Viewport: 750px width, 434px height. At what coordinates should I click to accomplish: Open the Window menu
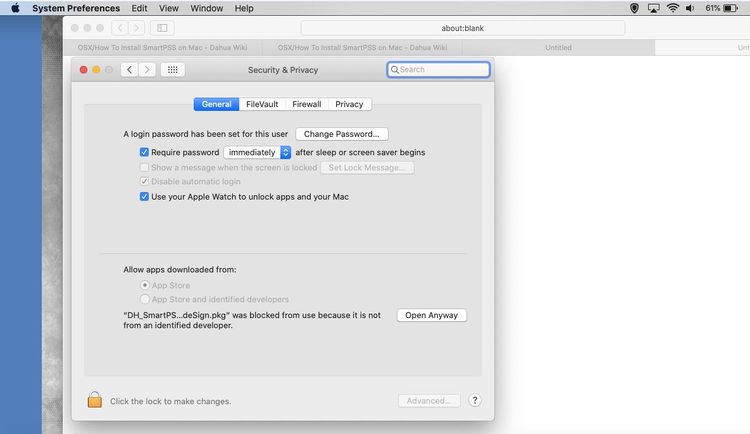point(207,8)
